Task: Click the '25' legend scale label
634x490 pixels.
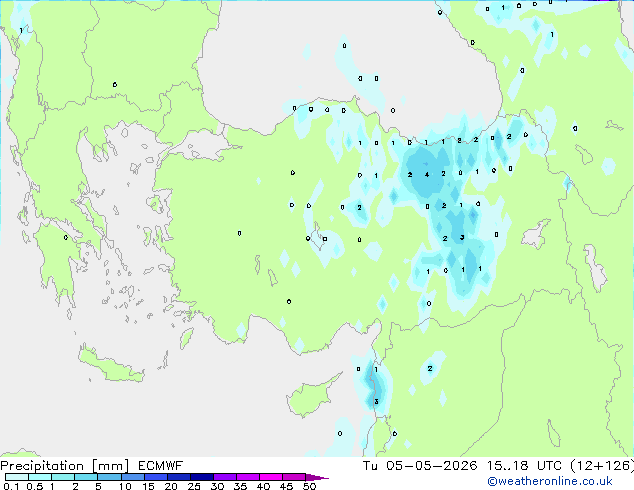Action: (x=194, y=486)
